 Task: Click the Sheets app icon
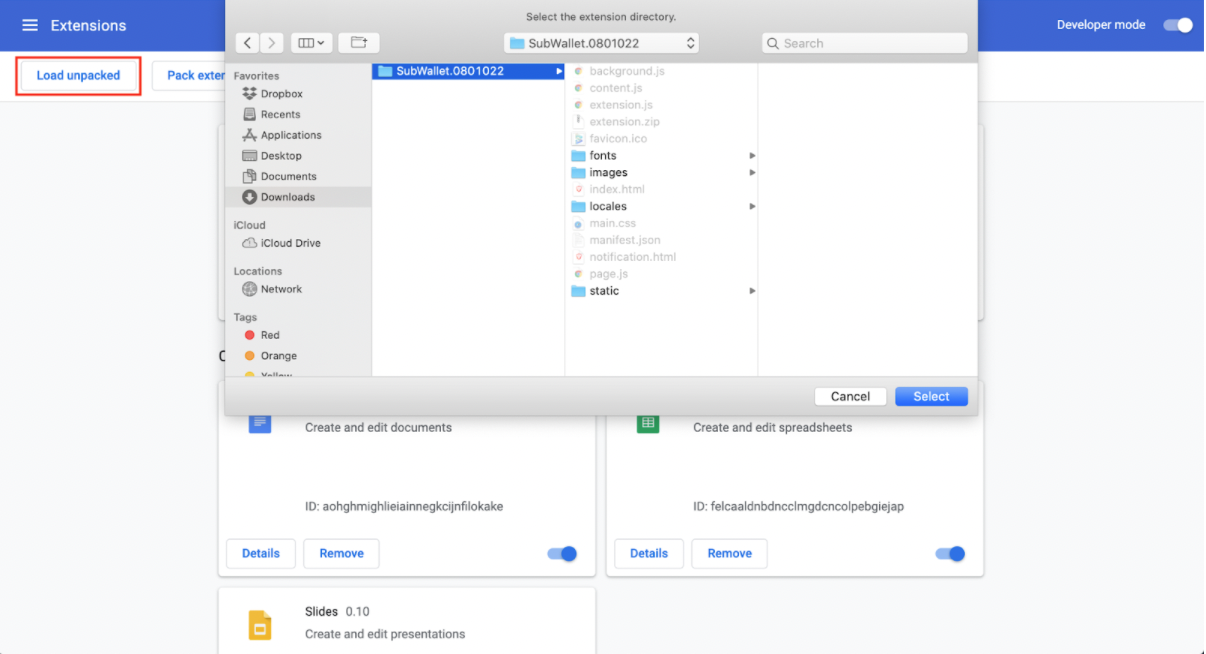648,423
